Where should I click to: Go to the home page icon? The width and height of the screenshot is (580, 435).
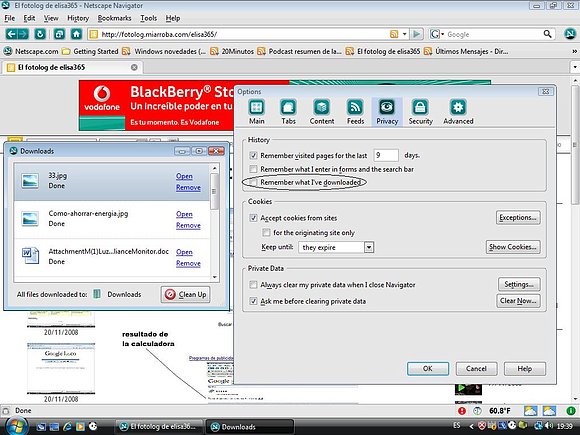click(76, 34)
